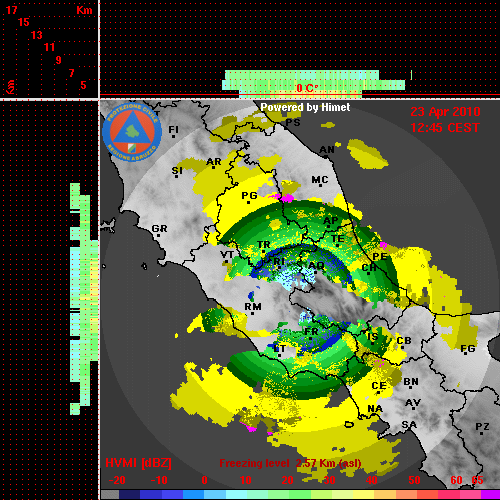This screenshot has width=500, height=500.
Task: Click the '17' height axis label
Action: click(11, 10)
